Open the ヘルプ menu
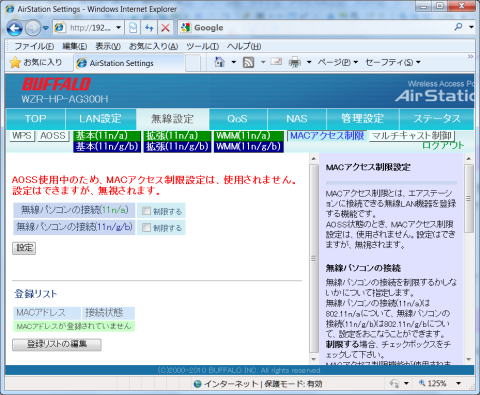The width and height of the screenshot is (480, 395). 244,46
